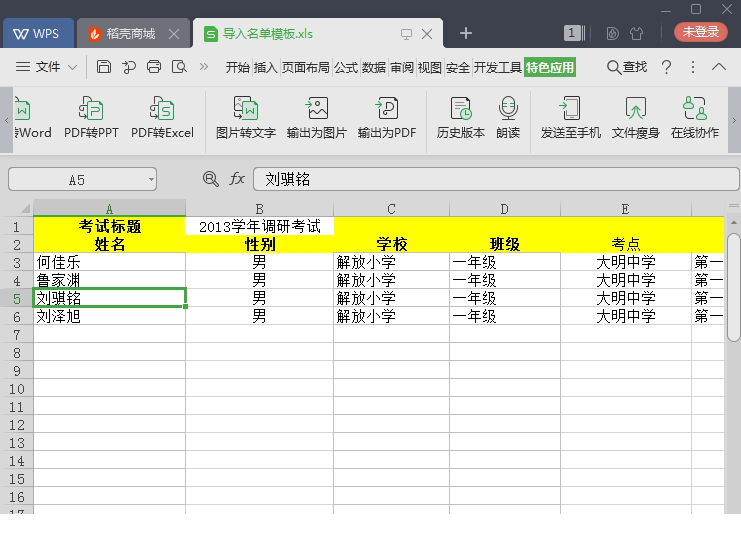Click the circular icon left of shirt icon
The width and height of the screenshot is (741, 534).
click(612, 34)
